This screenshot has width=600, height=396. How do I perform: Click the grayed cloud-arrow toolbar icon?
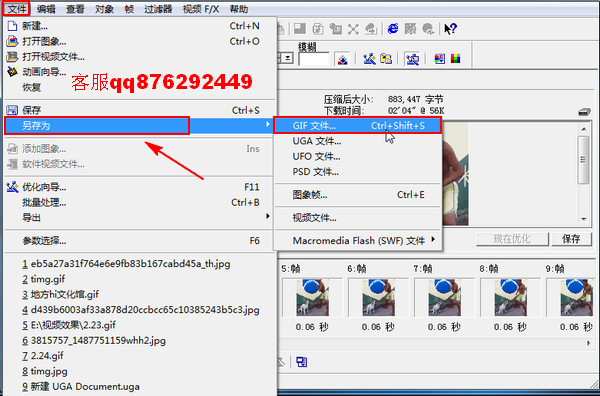pyautogui.click(x=371, y=29)
